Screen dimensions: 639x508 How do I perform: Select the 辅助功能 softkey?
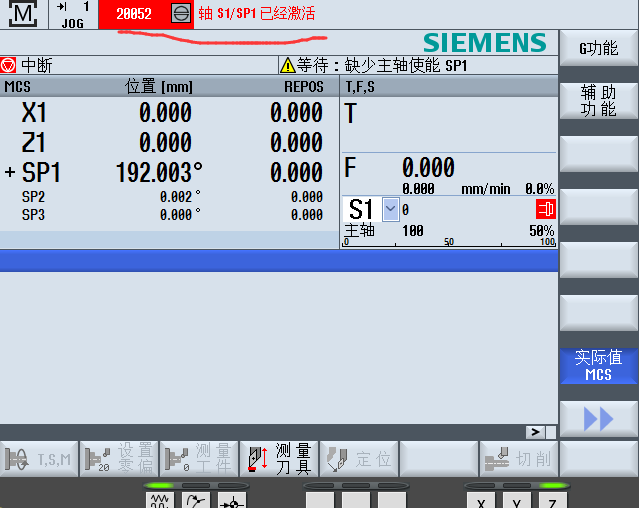click(598, 101)
